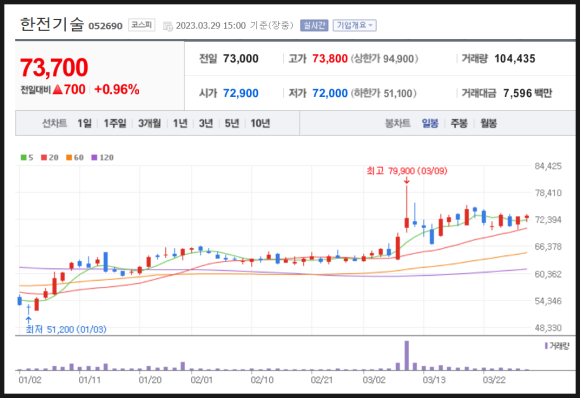Screen dimensions: 580x398
Task: Select the 10년 line chart tab
Action: [x=260, y=123]
